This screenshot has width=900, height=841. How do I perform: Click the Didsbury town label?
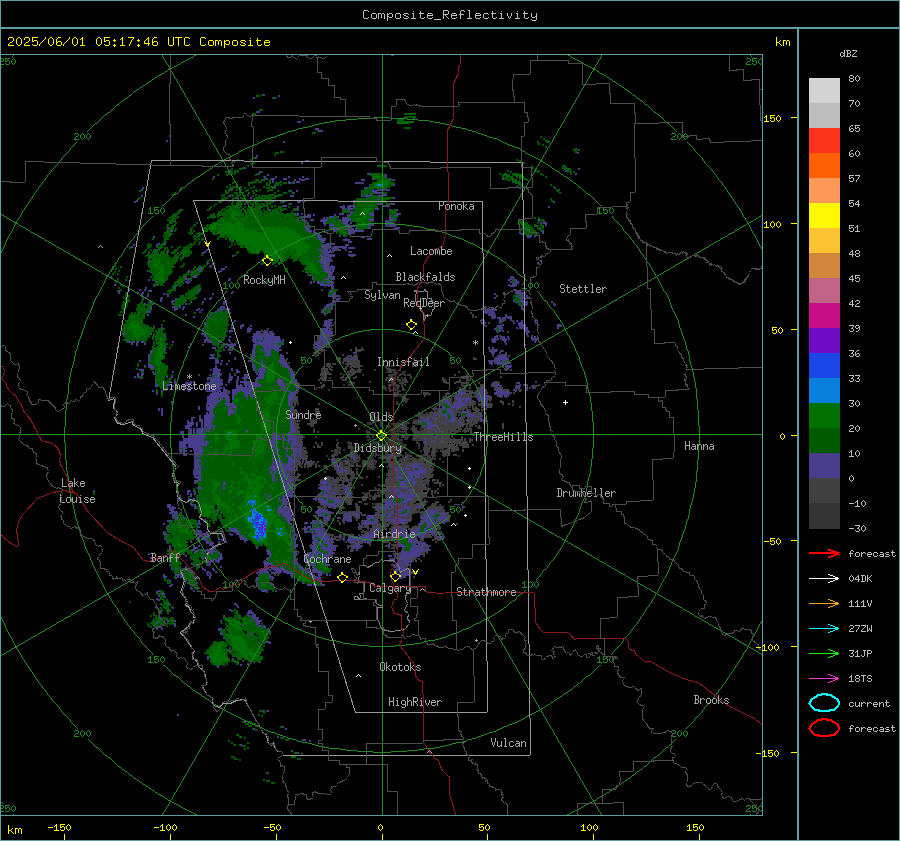tap(377, 448)
